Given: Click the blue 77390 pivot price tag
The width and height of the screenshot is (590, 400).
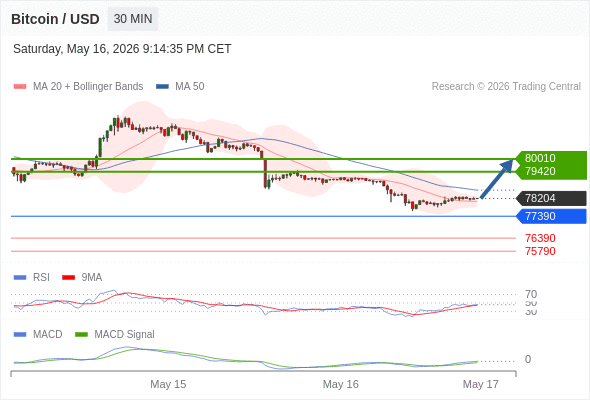Looking at the screenshot, I should pyautogui.click(x=551, y=216).
